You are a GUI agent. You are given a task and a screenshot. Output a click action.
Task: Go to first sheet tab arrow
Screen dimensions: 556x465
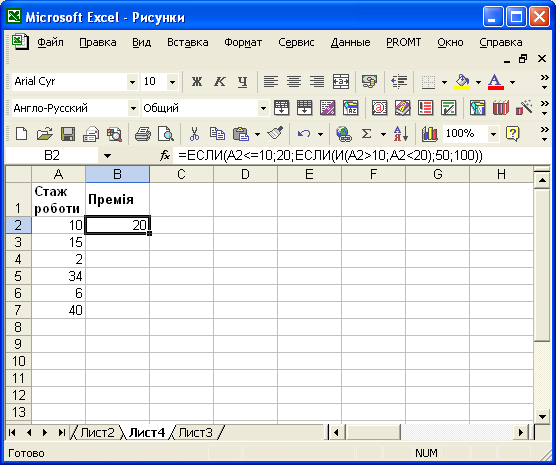coord(13,433)
